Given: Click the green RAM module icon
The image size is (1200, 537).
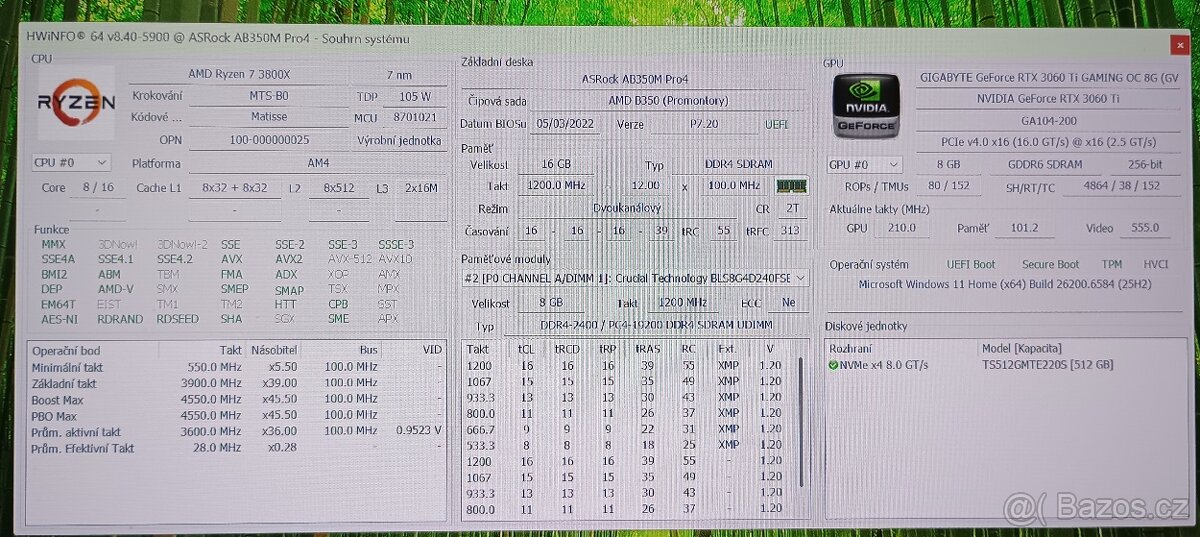Looking at the screenshot, I should [x=793, y=186].
